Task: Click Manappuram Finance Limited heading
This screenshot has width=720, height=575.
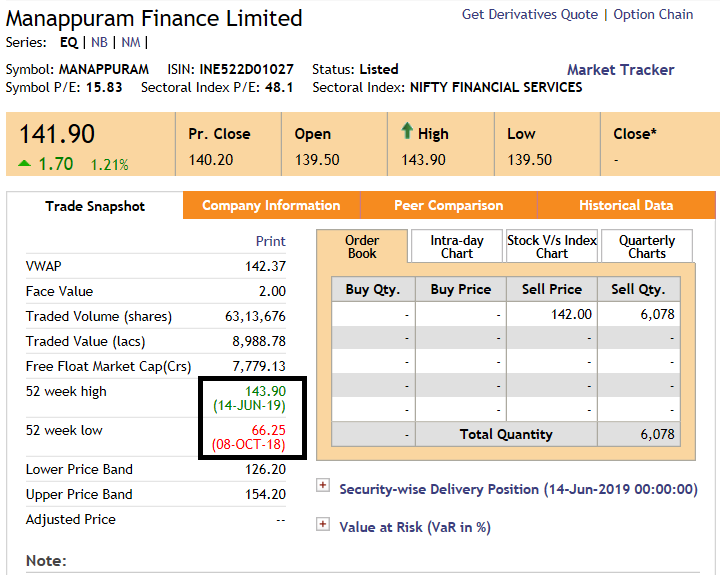Action: tap(154, 19)
